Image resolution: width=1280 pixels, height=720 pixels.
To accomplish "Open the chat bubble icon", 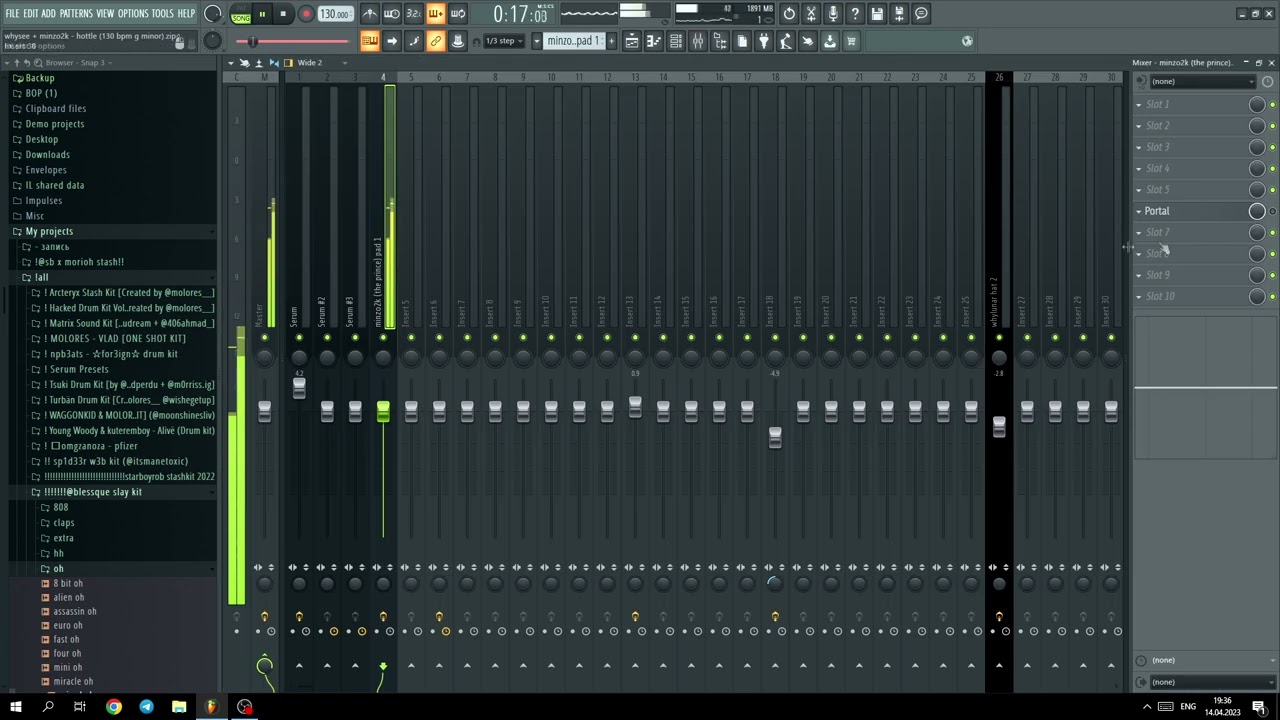I will pos(922,14).
